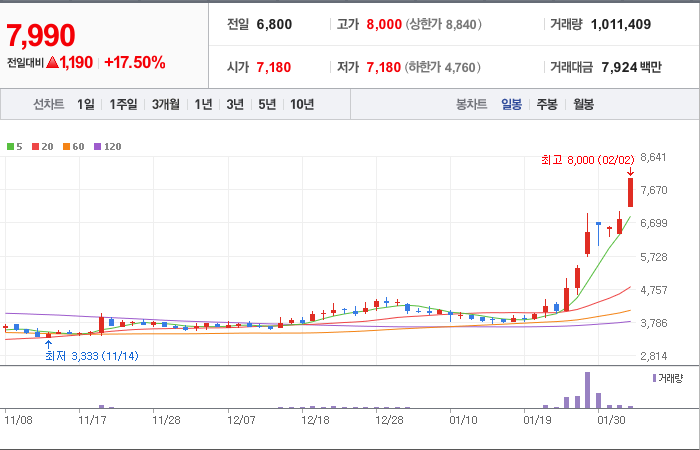The image size is (700, 450).
Task: Click the 전일대비 label
Action: [25, 63]
